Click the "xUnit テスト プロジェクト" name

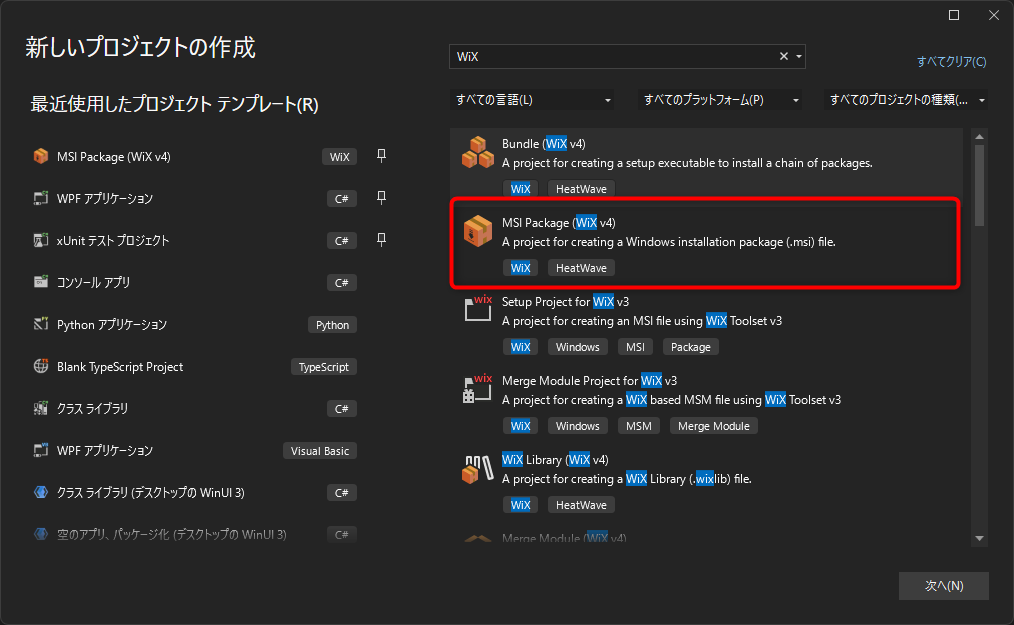pyautogui.click(x=113, y=241)
